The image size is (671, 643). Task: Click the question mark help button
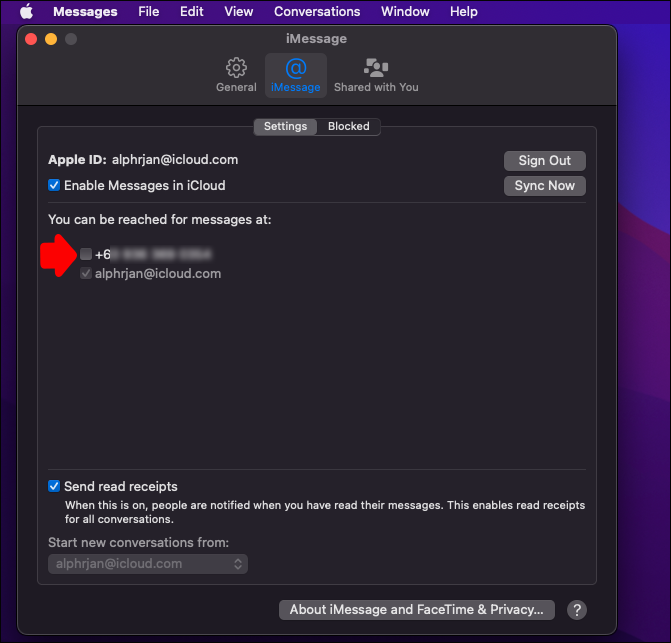pos(576,610)
